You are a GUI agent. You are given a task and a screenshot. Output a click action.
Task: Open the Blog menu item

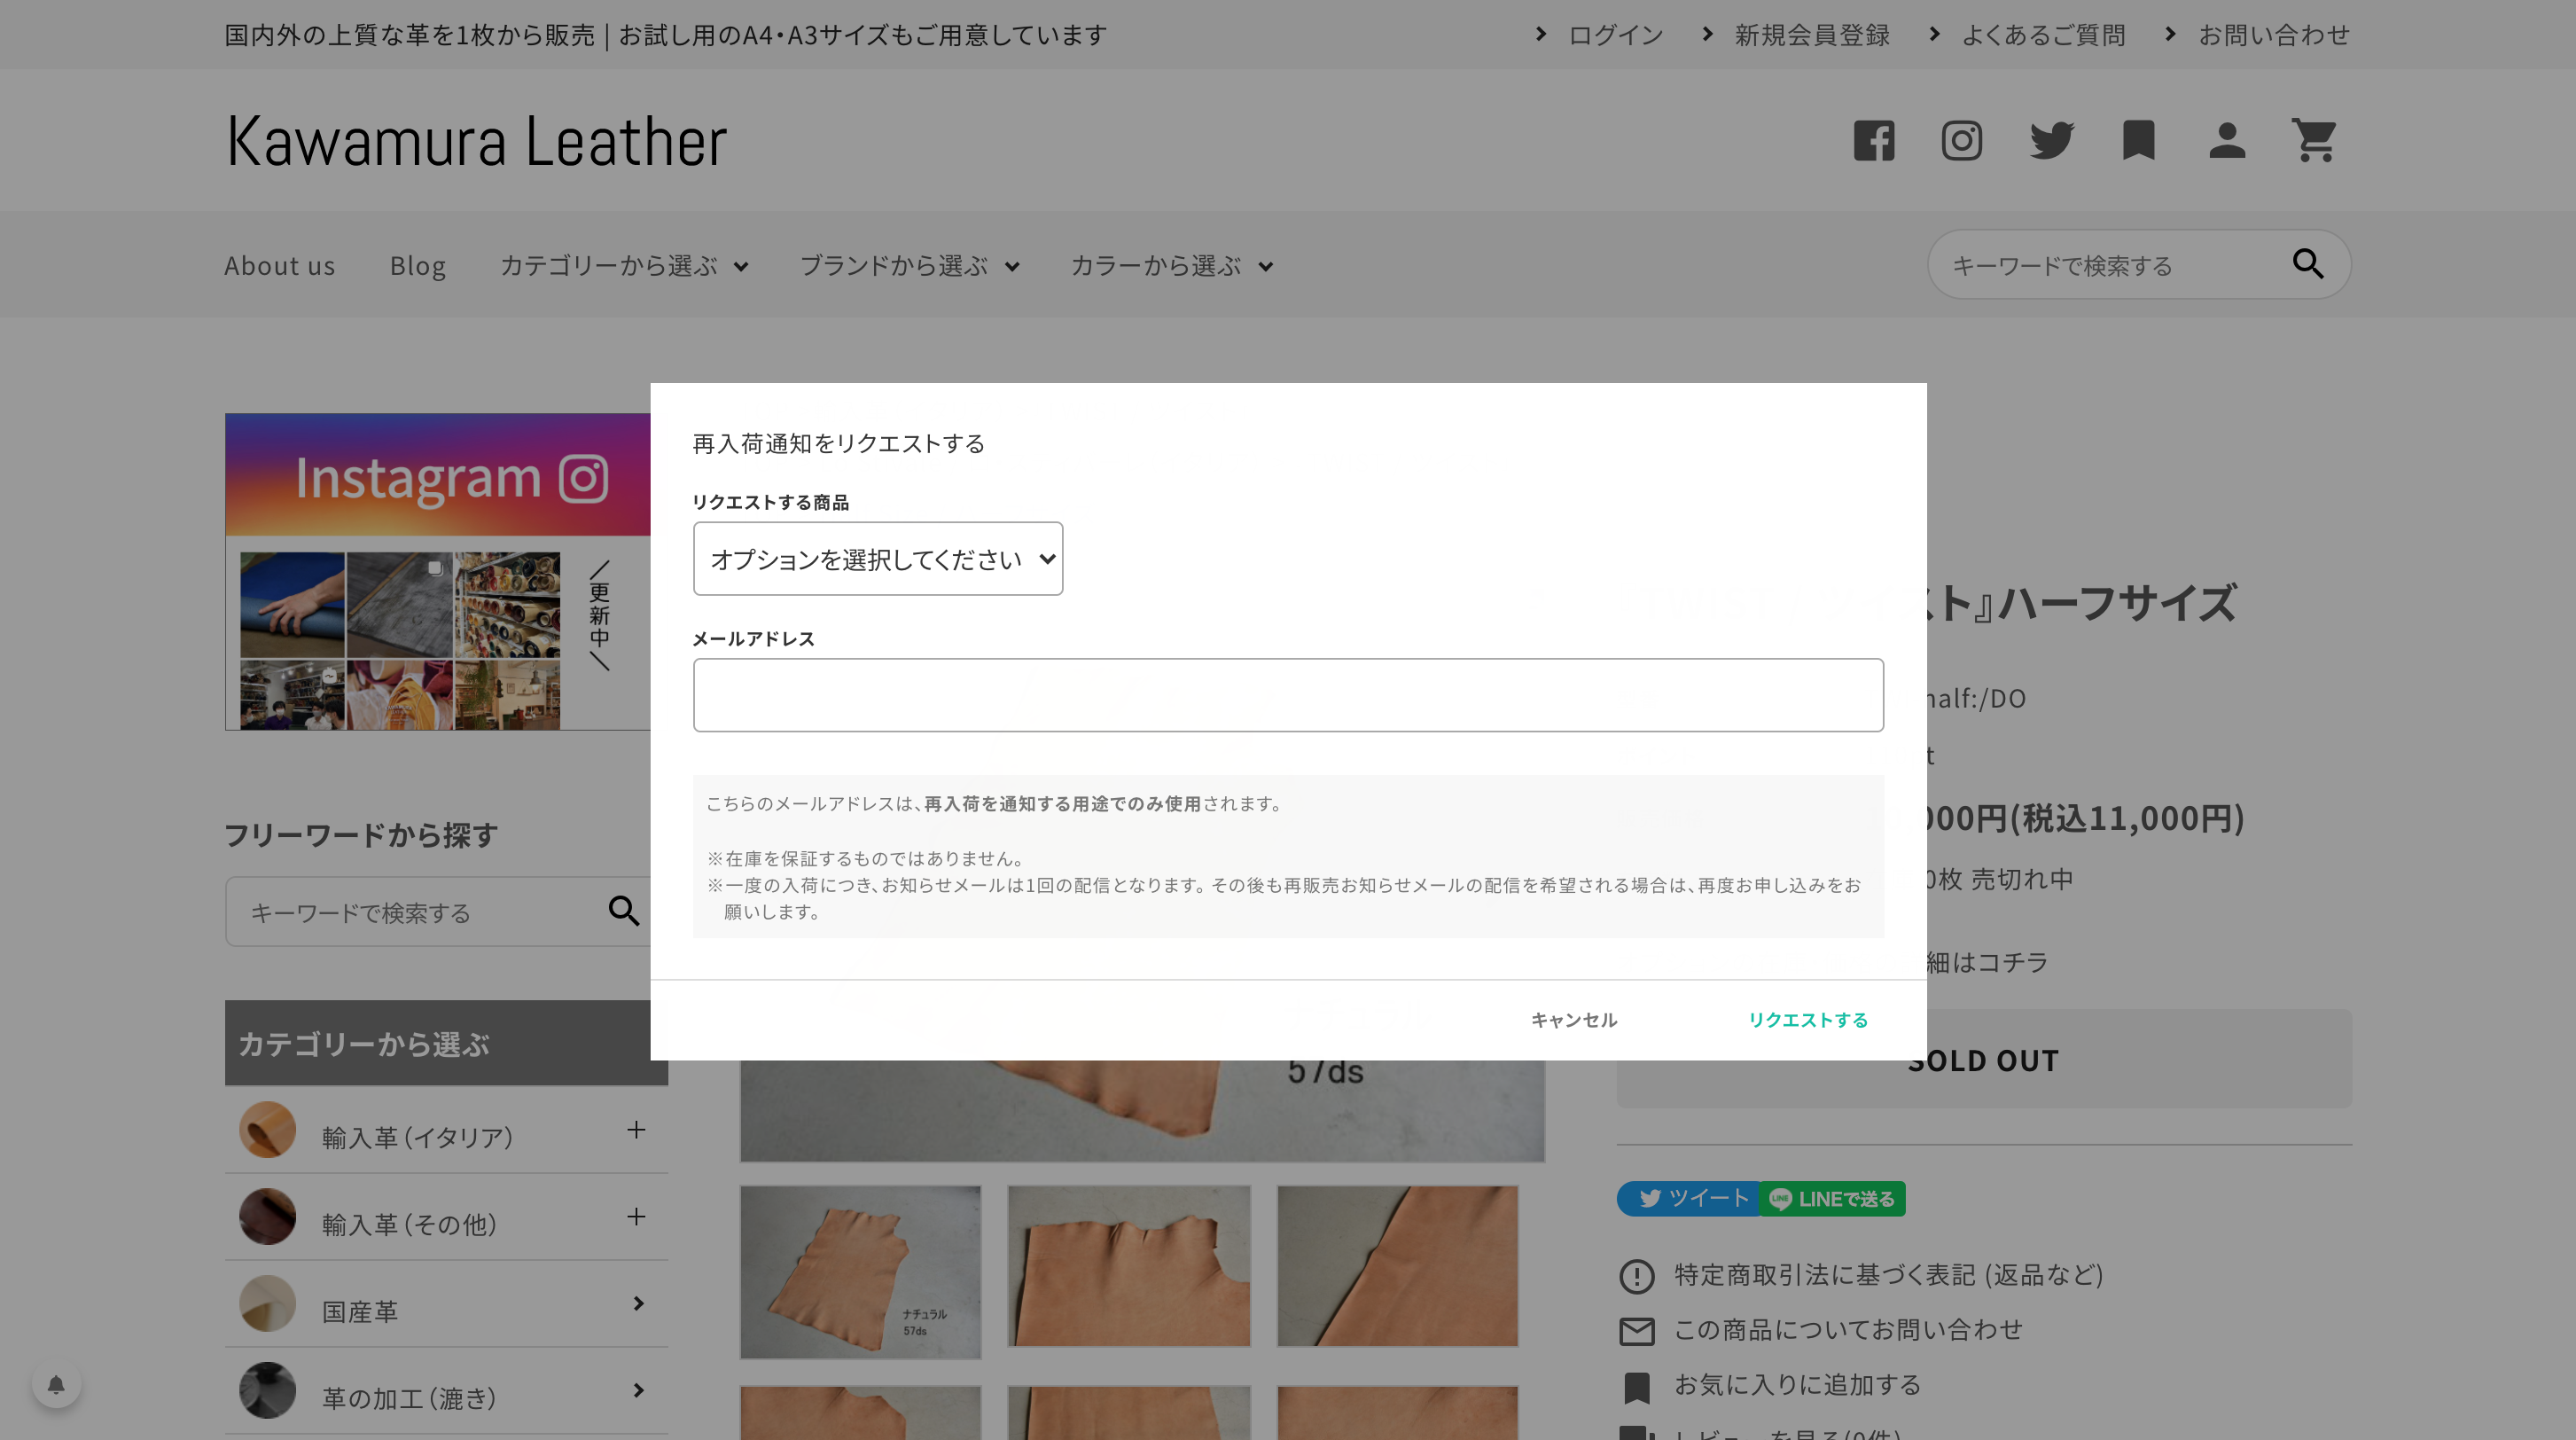[x=417, y=266]
